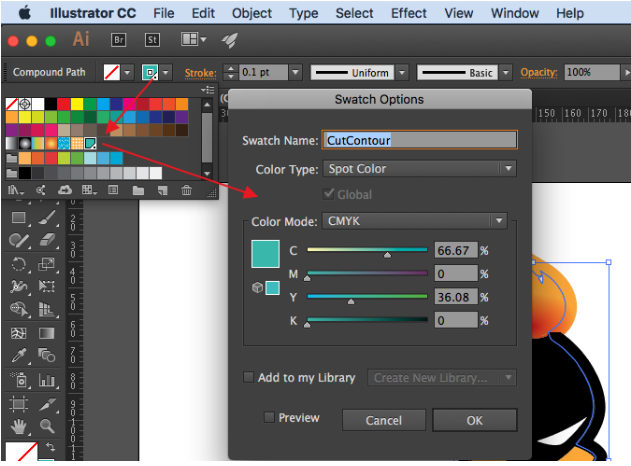The image size is (631, 466).
Task: Open the Color Type dropdown
Action: point(420,169)
